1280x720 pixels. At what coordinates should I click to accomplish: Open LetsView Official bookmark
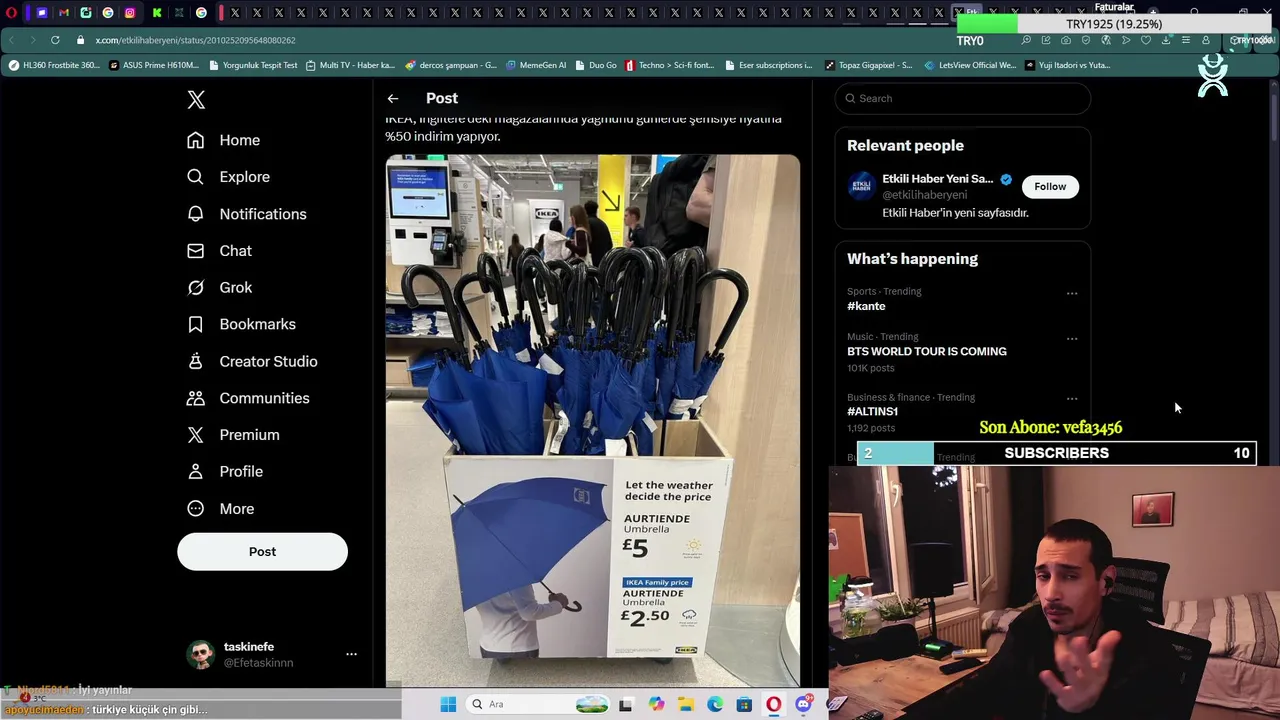tap(970, 65)
